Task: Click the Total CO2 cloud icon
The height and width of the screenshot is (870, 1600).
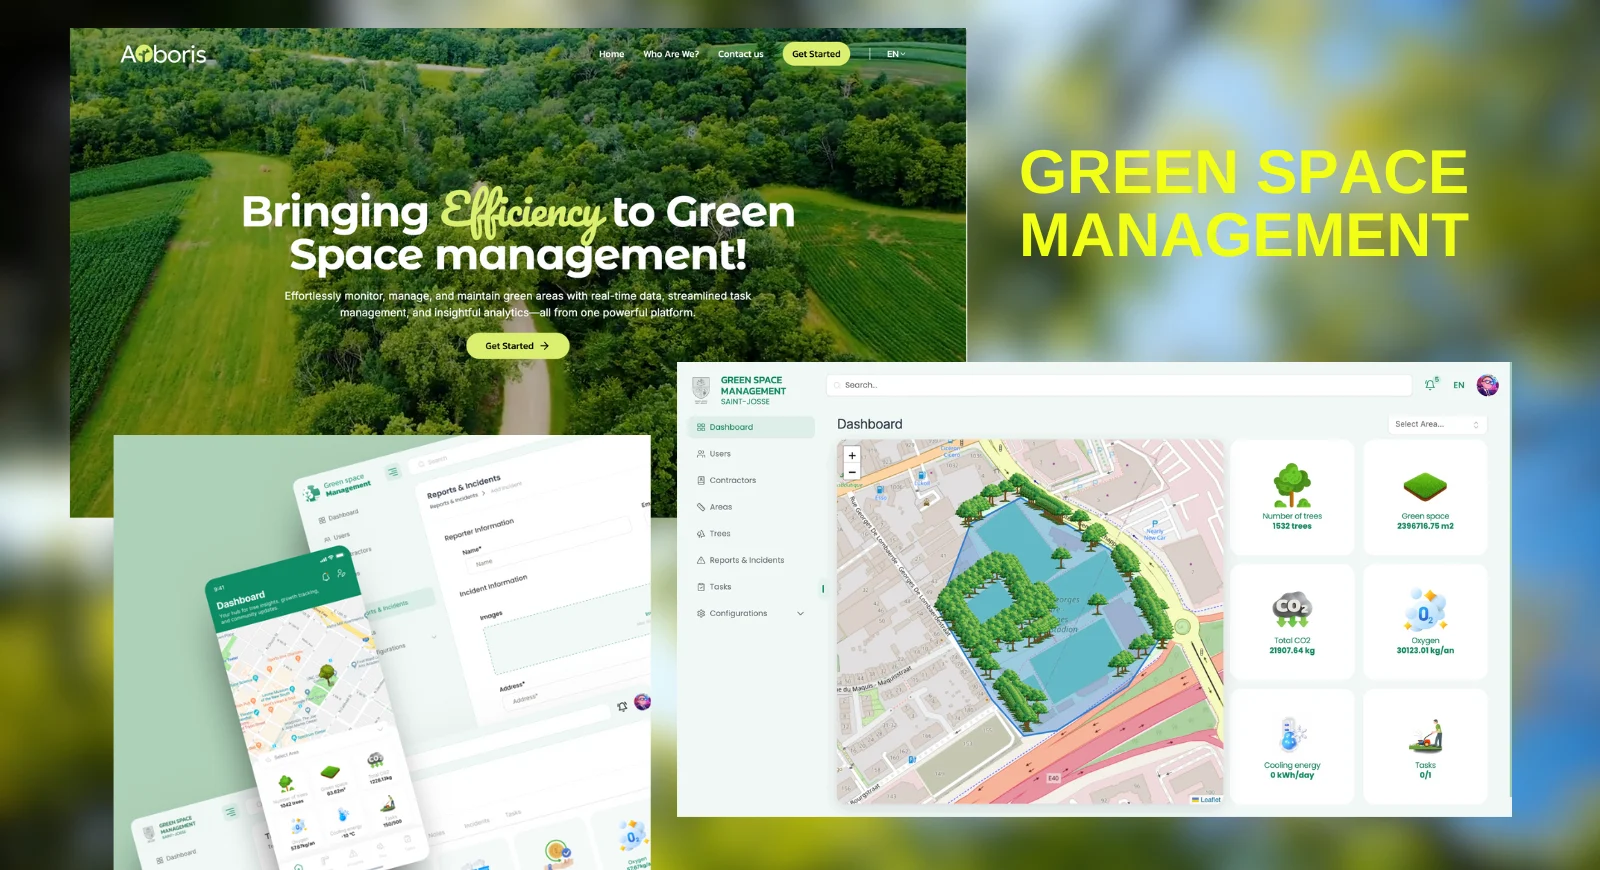Action: [1291, 609]
